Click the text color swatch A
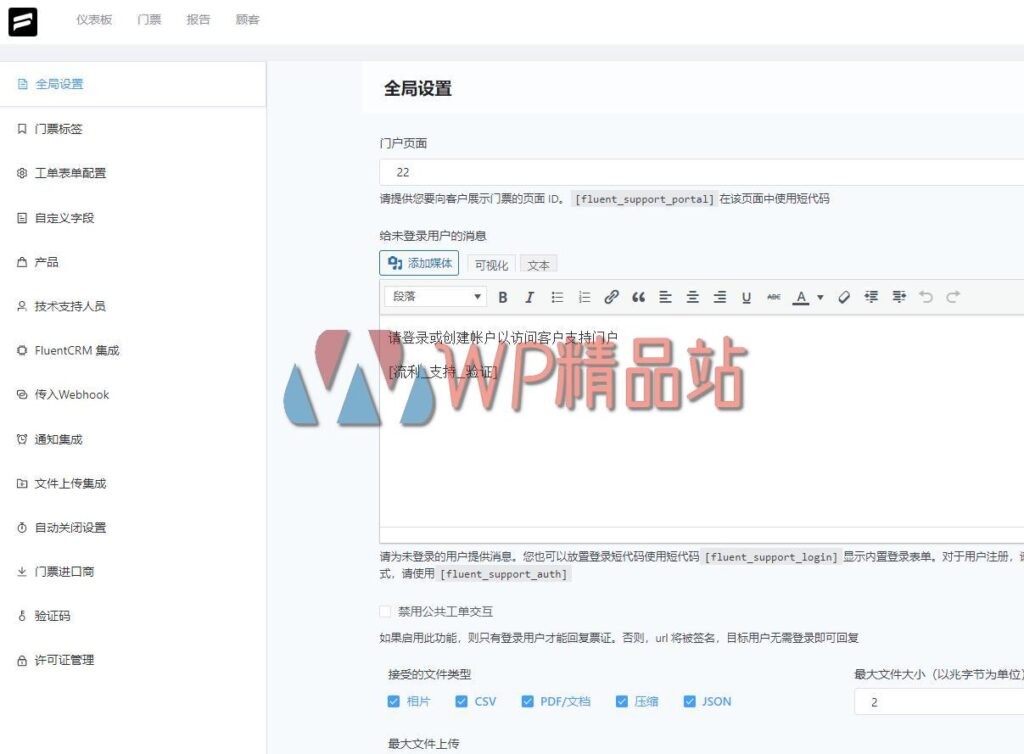The image size is (1024, 754). pyautogui.click(x=800, y=297)
